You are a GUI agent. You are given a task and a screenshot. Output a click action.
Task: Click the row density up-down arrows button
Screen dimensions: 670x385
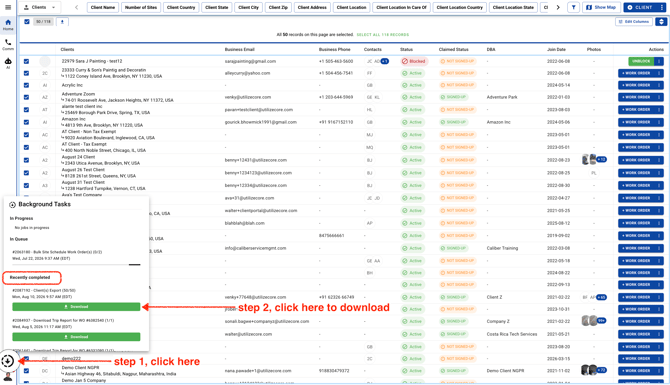click(x=661, y=21)
